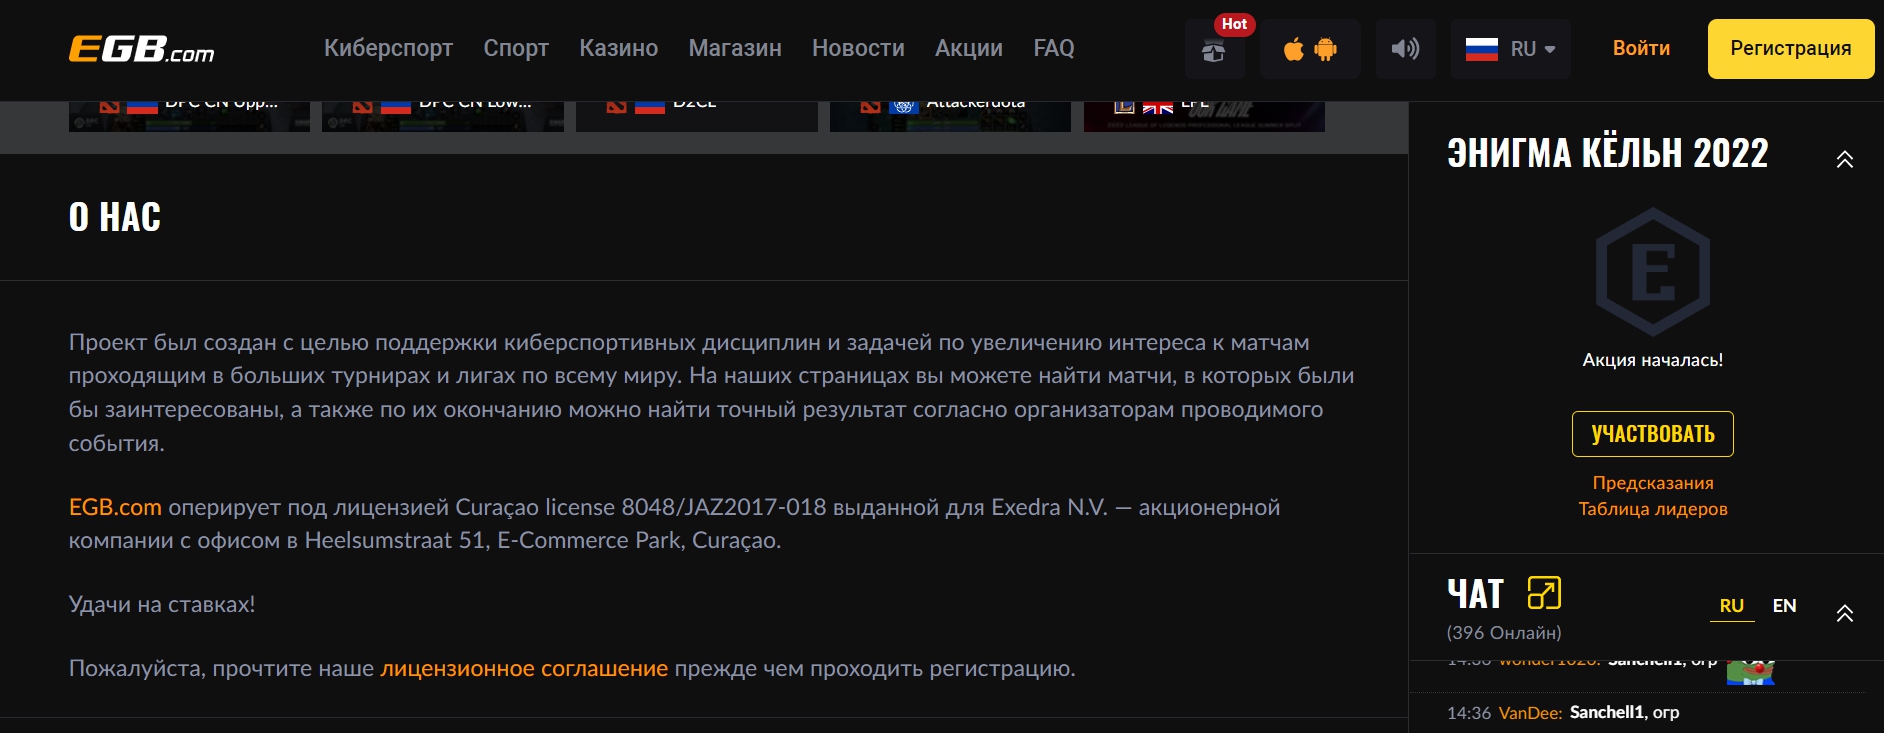
Task: Click the Акция началась! text
Action: point(1652,360)
